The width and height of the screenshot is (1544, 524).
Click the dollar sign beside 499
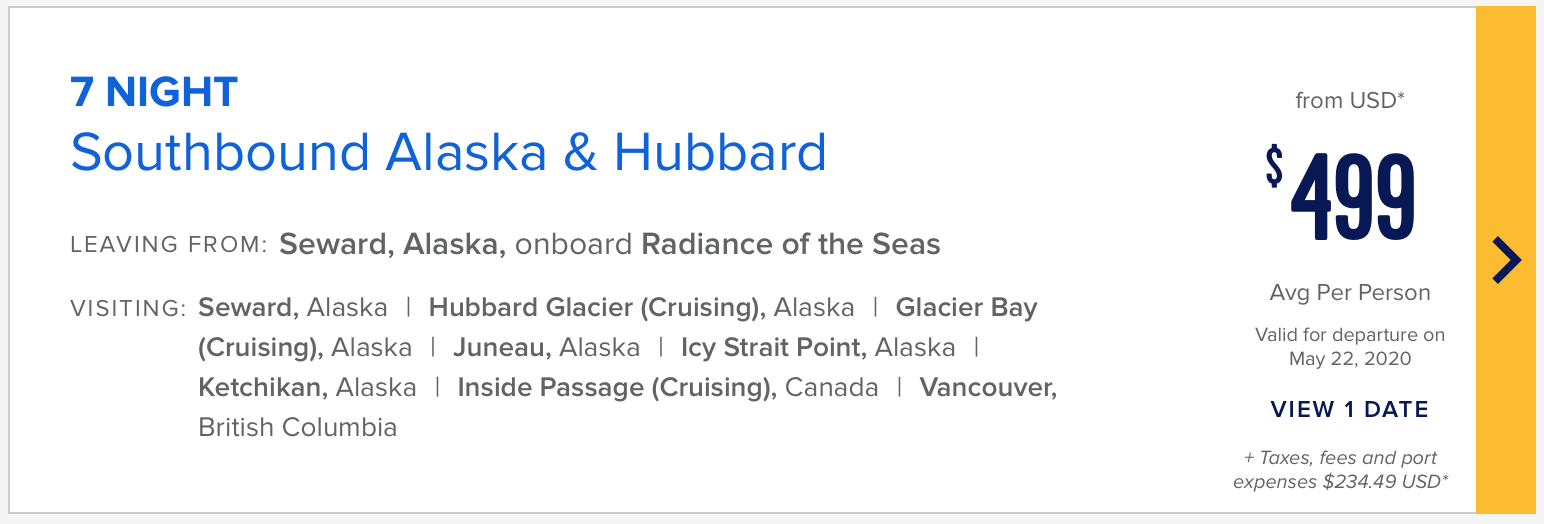[x=1274, y=165]
